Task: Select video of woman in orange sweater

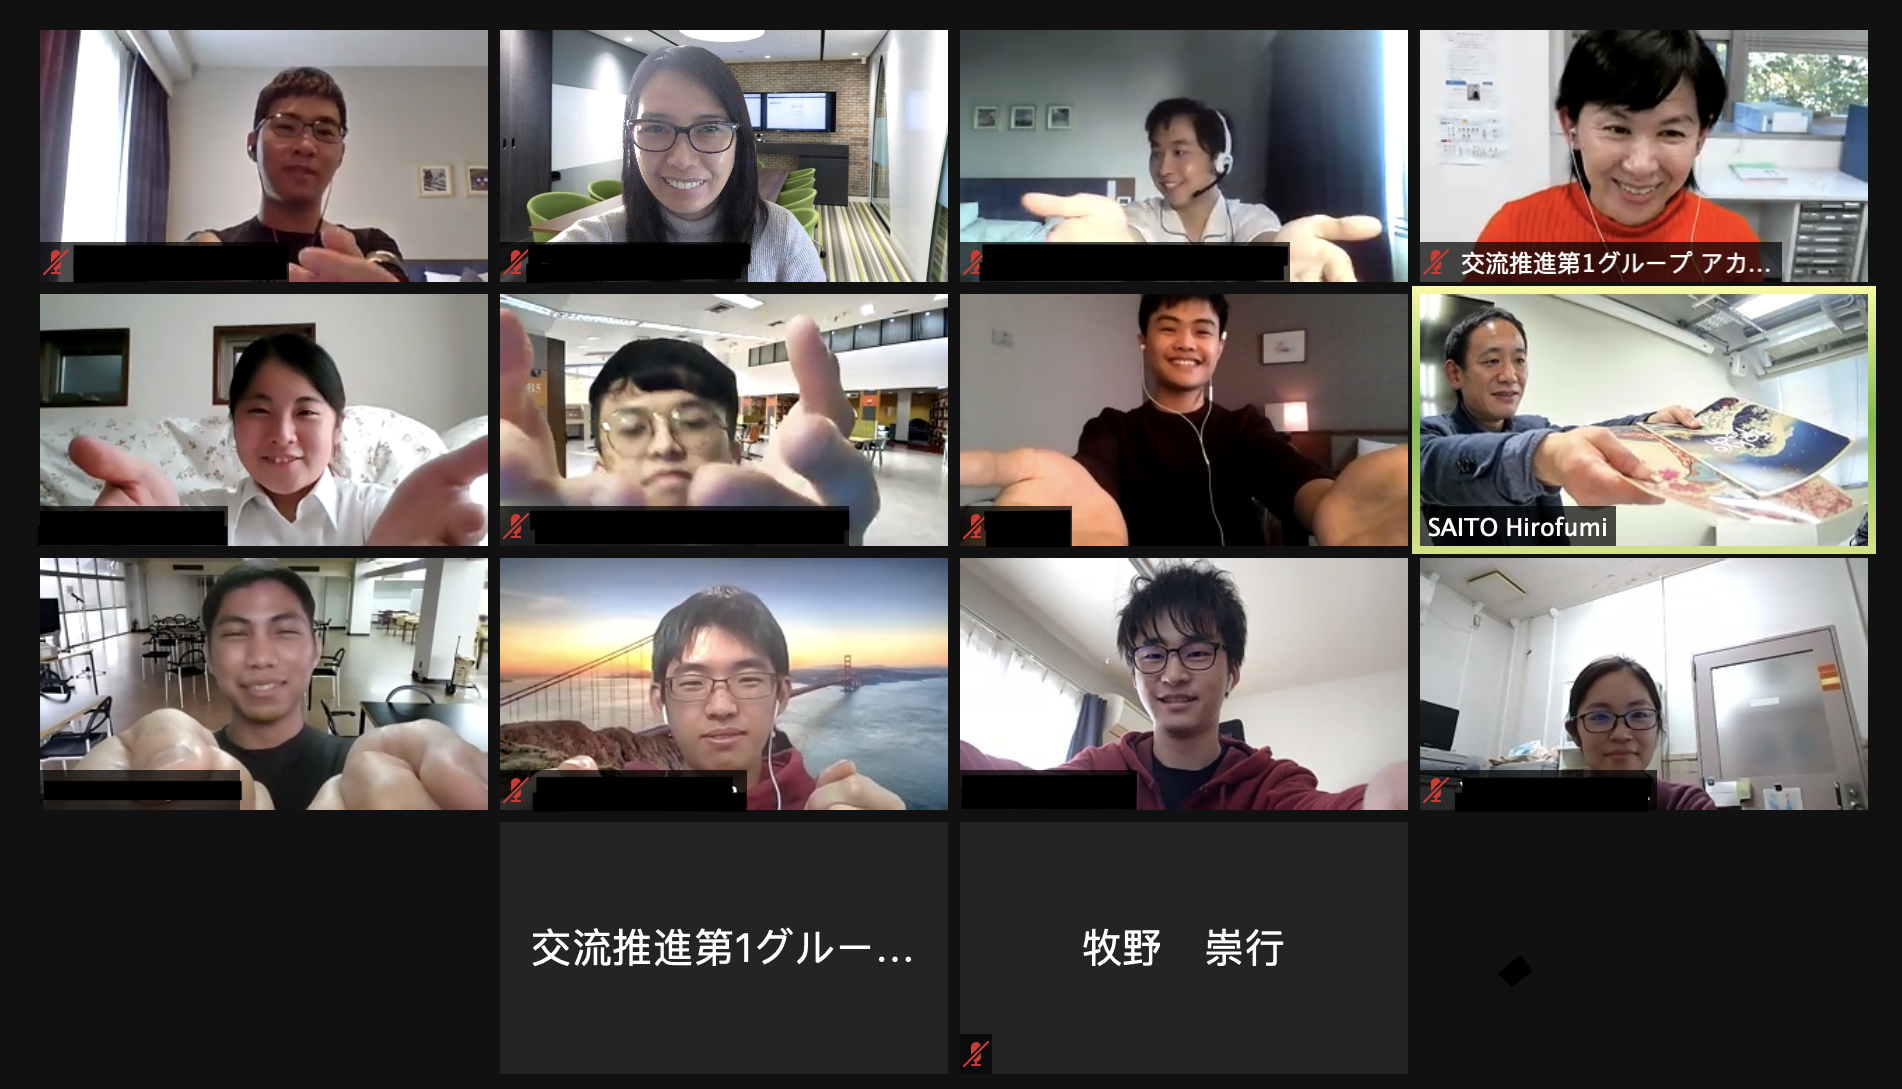Action: tap(1644, 156)
